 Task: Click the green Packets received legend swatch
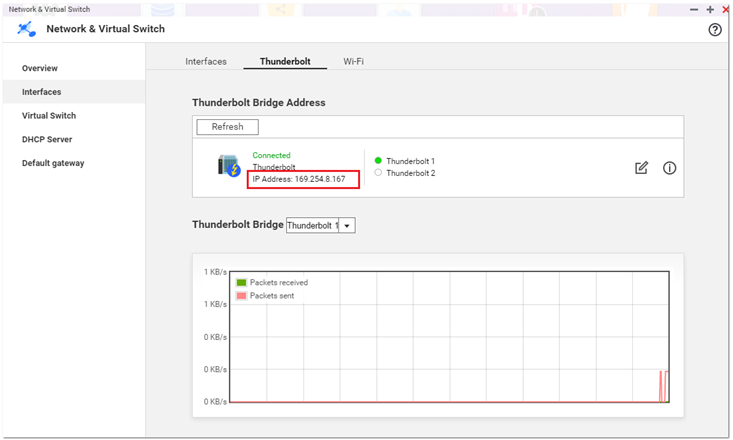(241, 283)
